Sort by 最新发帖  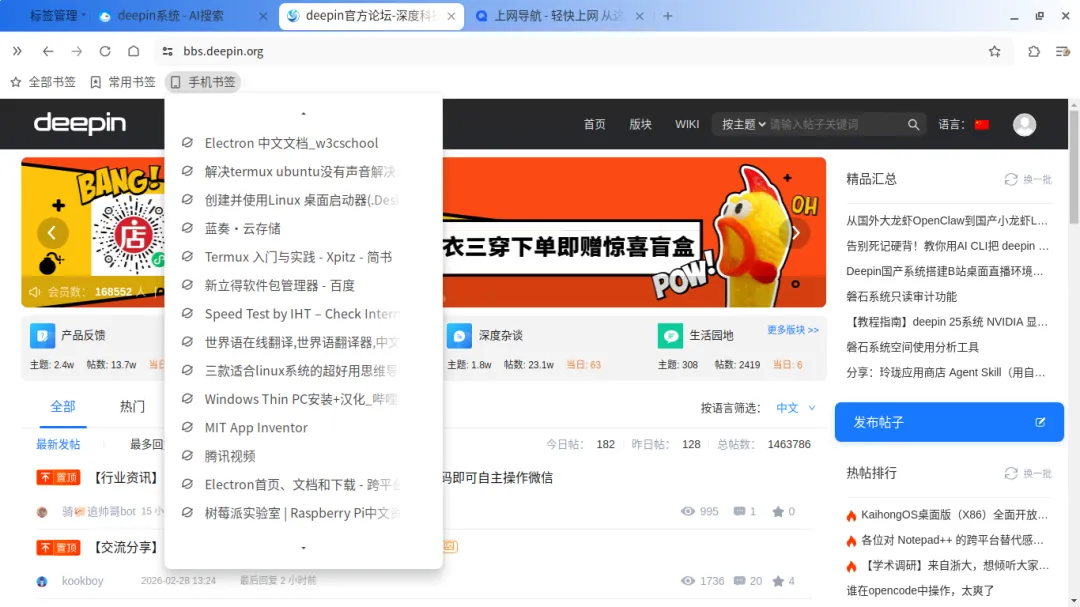(x=58, y=444)
